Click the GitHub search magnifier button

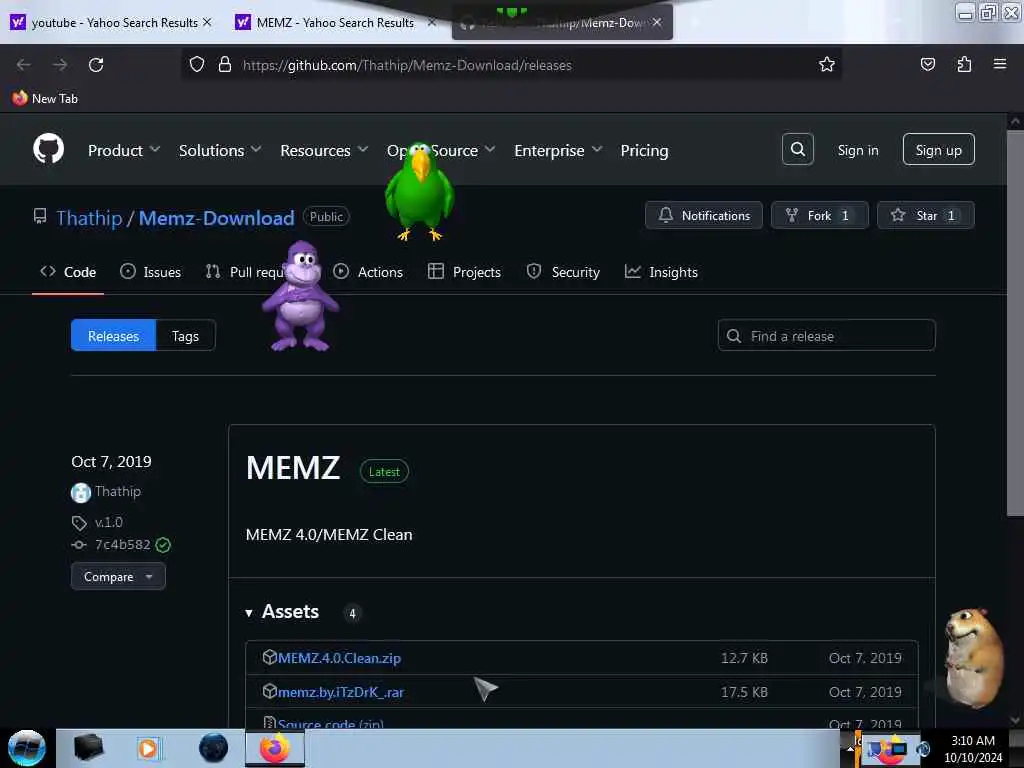coord(797,150)
